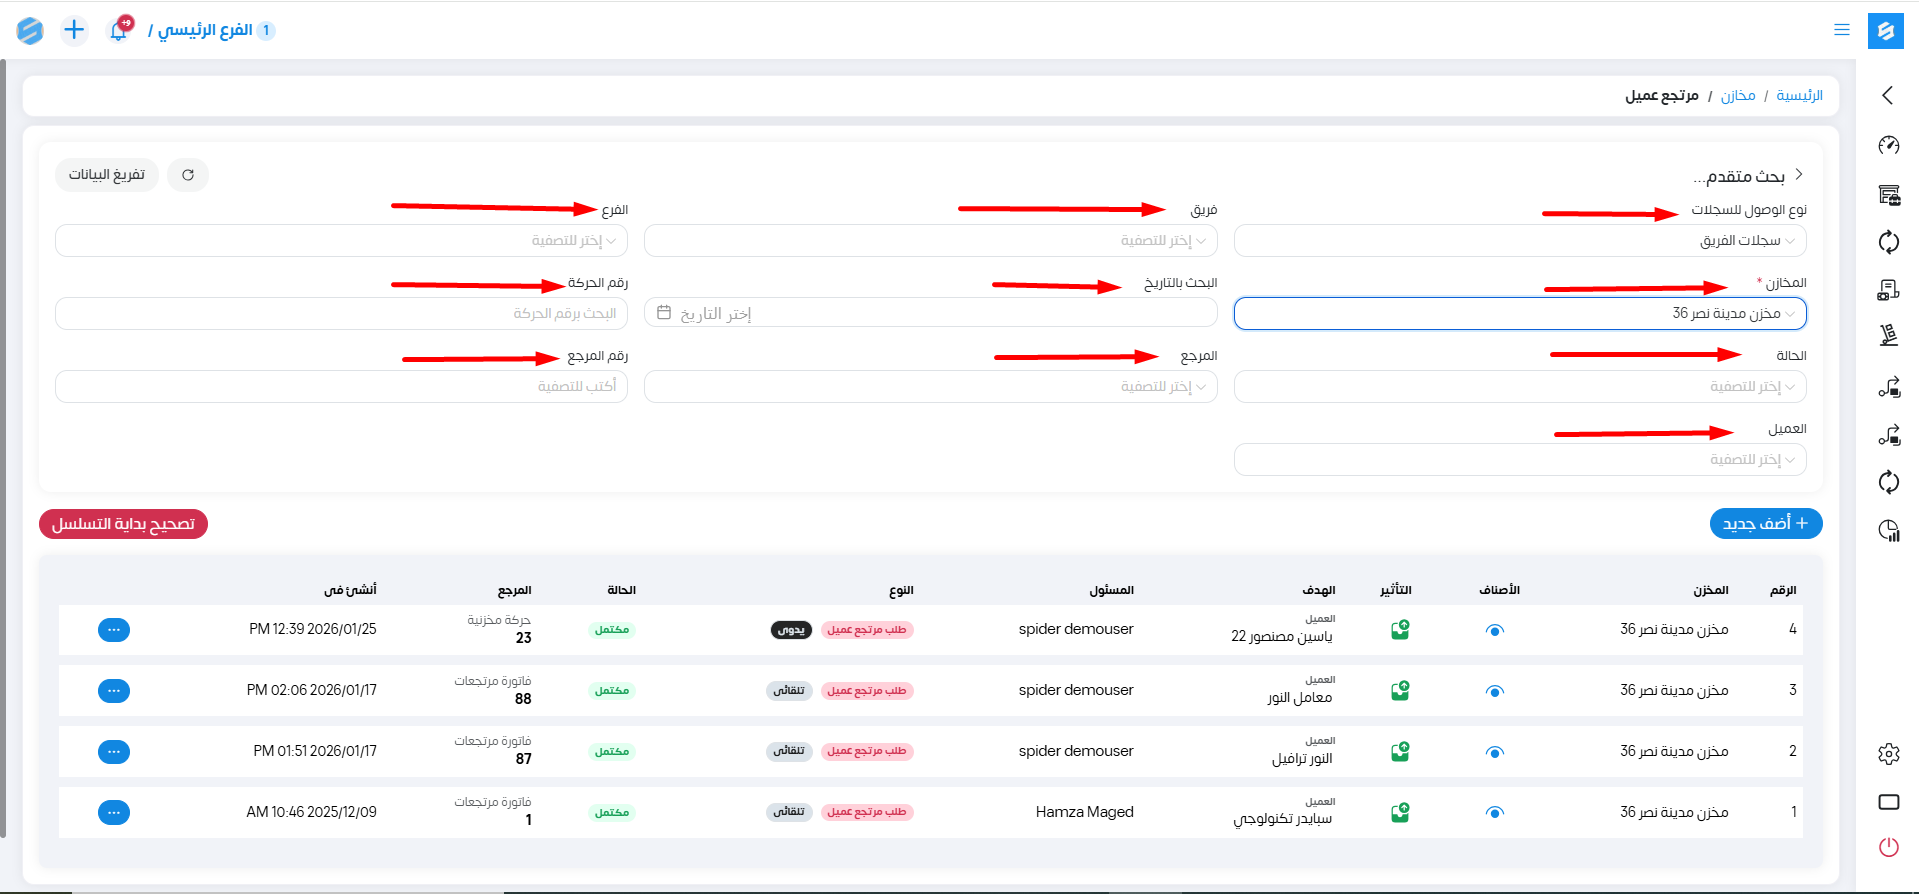The width and height of the screenshot is (1919, 894).
Task: Go to مخازن breadcrumb link
Action: coord(1737,96)
